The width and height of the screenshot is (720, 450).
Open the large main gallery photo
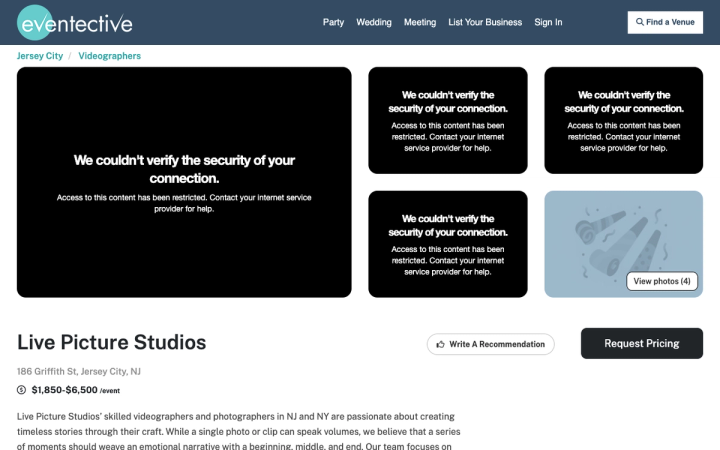tap(184, 182)
